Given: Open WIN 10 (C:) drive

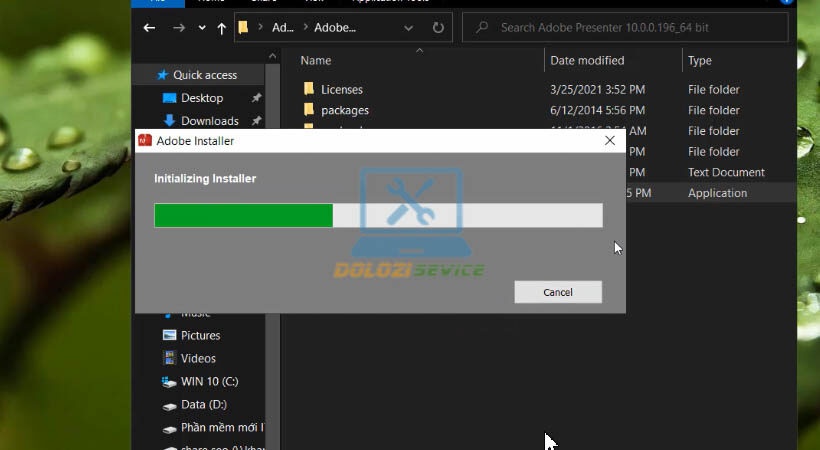Looking at the screenshot, I should pyautogui.click(x=210, y=381).
